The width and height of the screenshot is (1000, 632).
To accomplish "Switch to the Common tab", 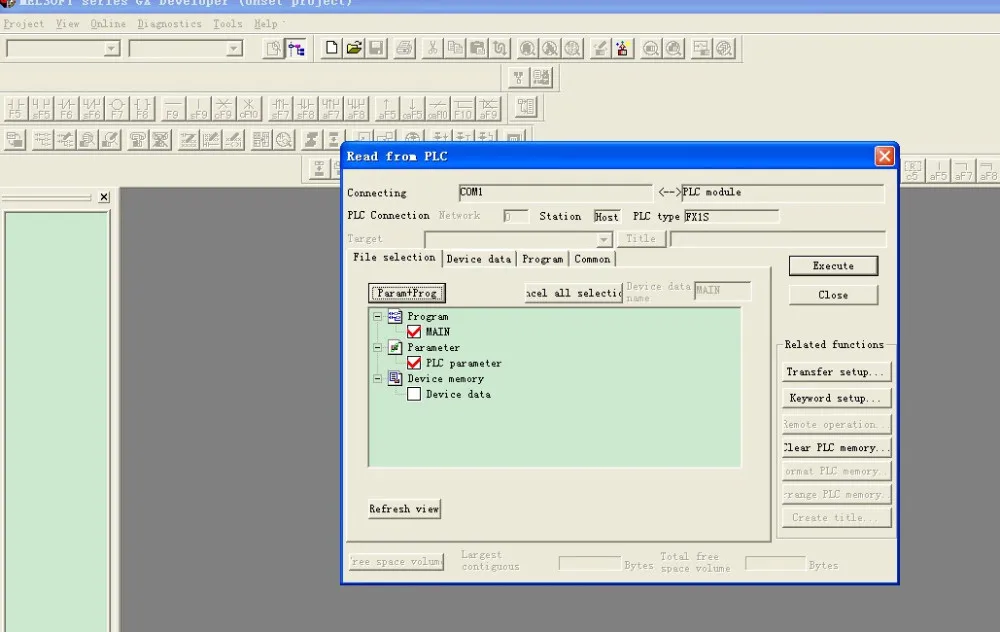I will point(592,259).
